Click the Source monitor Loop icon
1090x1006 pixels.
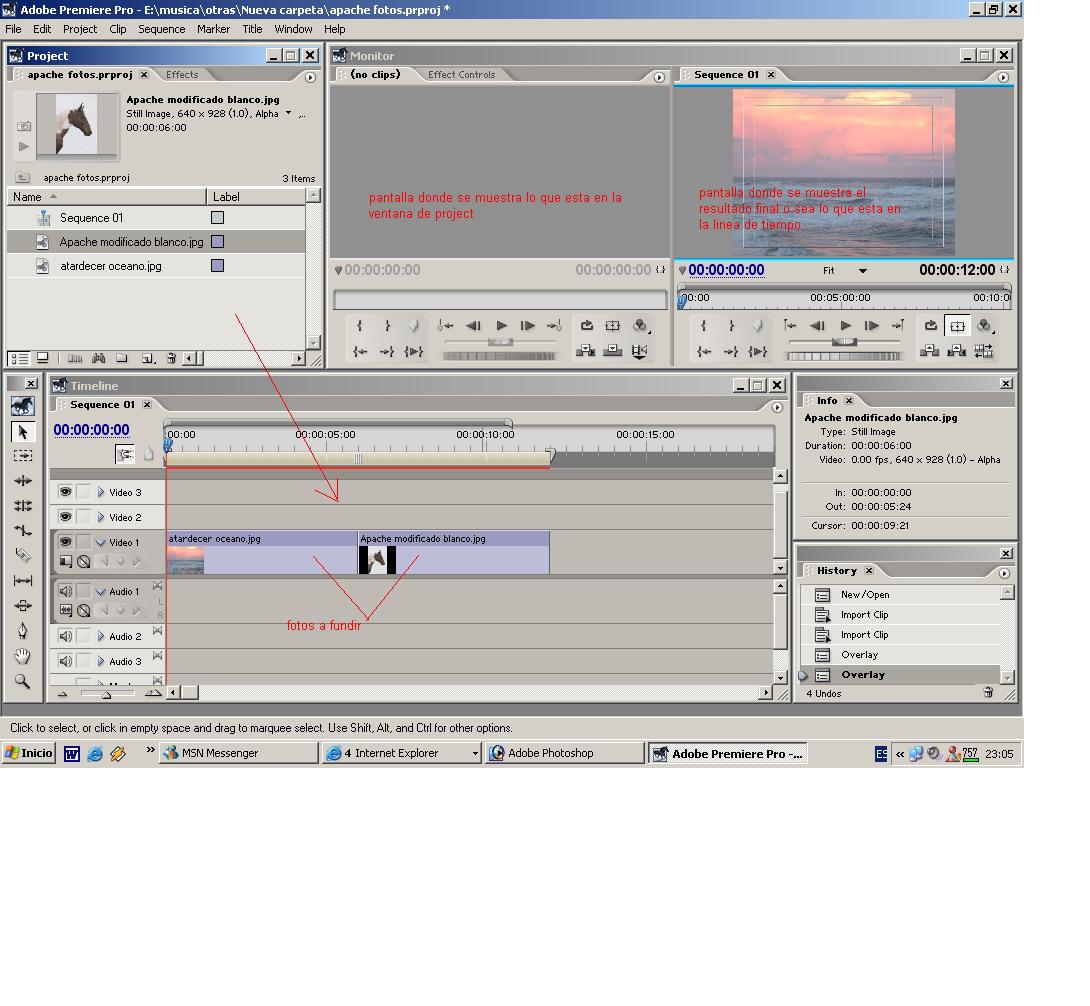(x=586, y=325)
